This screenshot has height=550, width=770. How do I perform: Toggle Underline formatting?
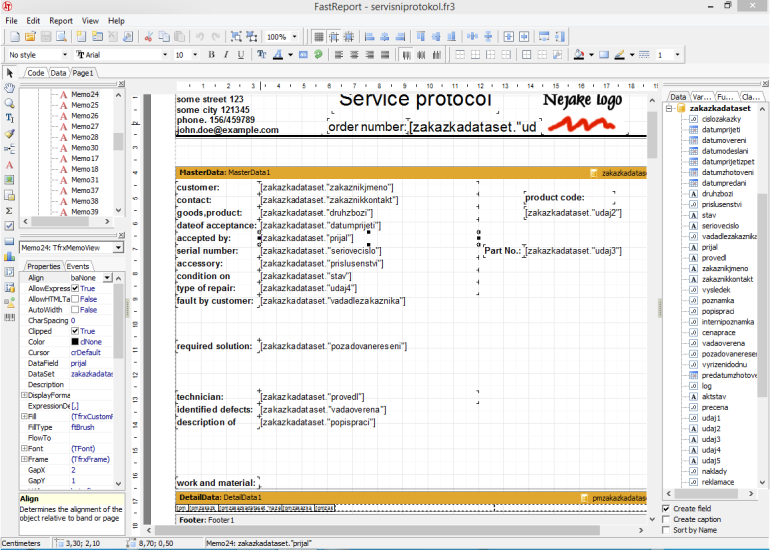(x=241, y=55)
